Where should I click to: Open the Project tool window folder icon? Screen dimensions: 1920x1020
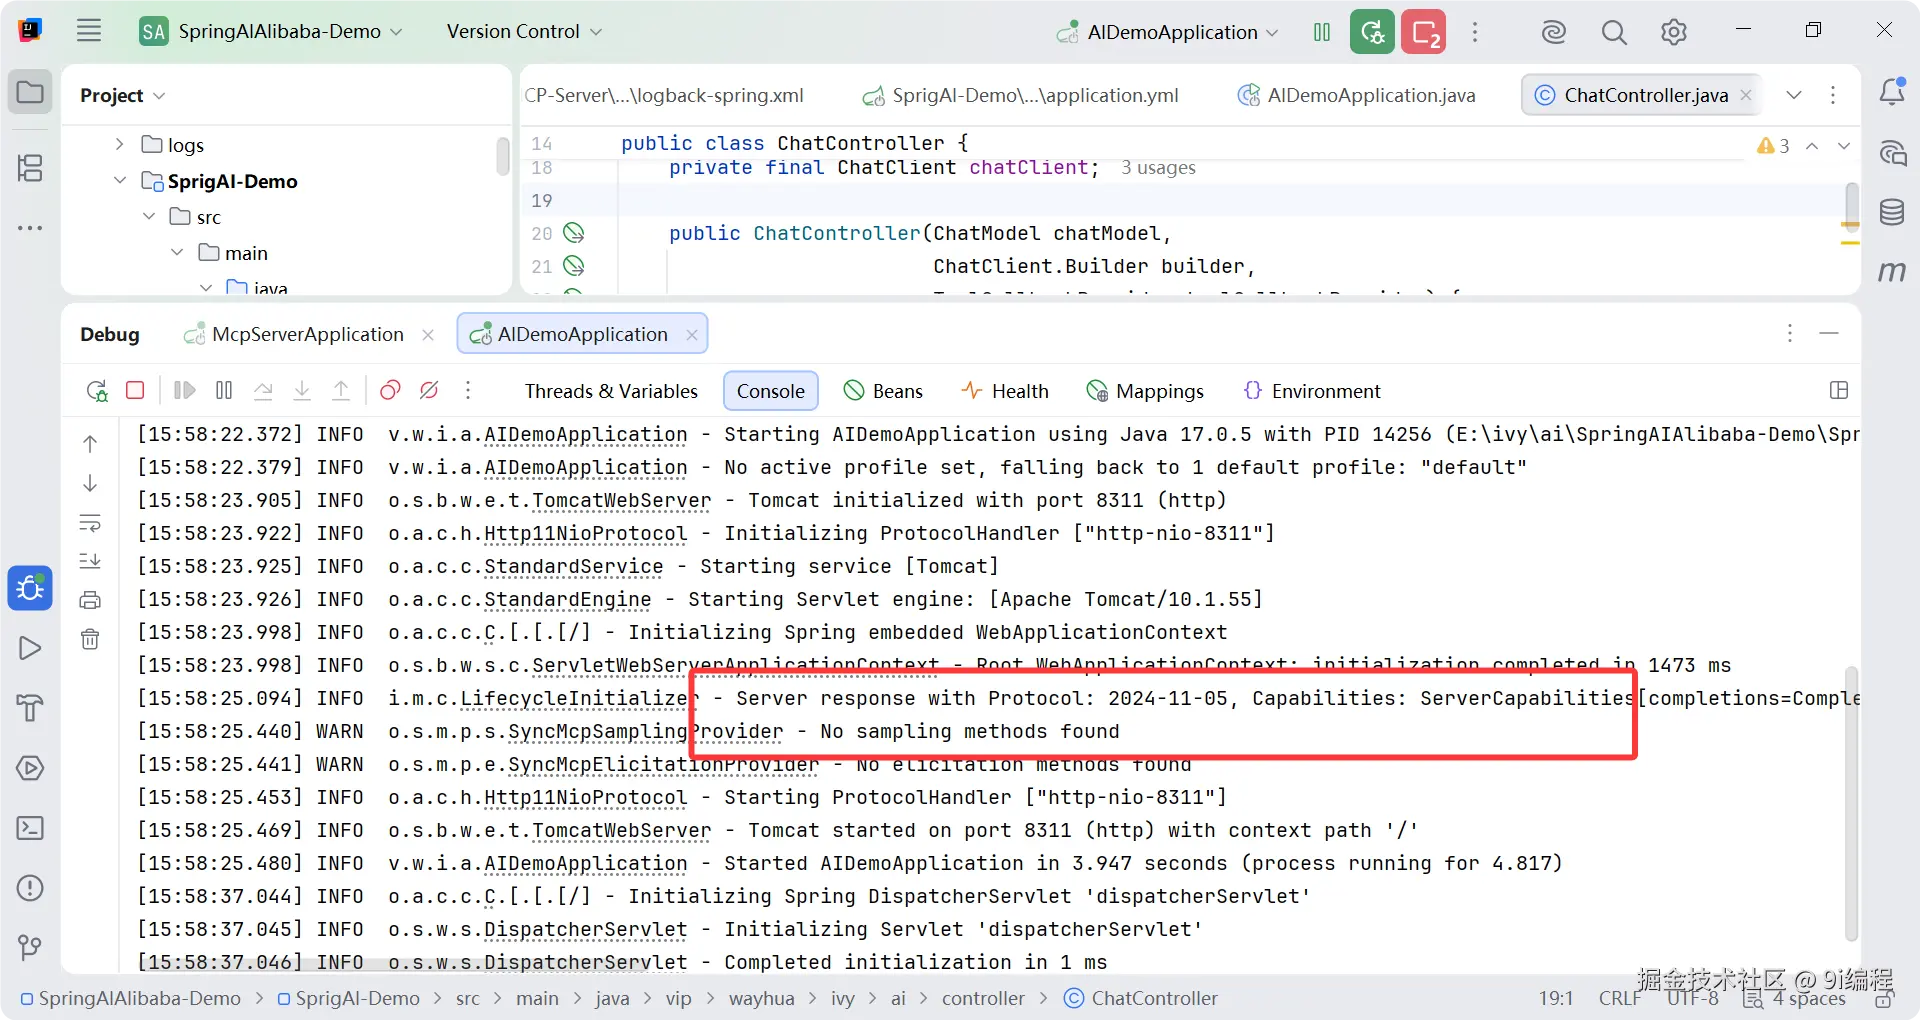pyautogui.click(x=30, y=93)
